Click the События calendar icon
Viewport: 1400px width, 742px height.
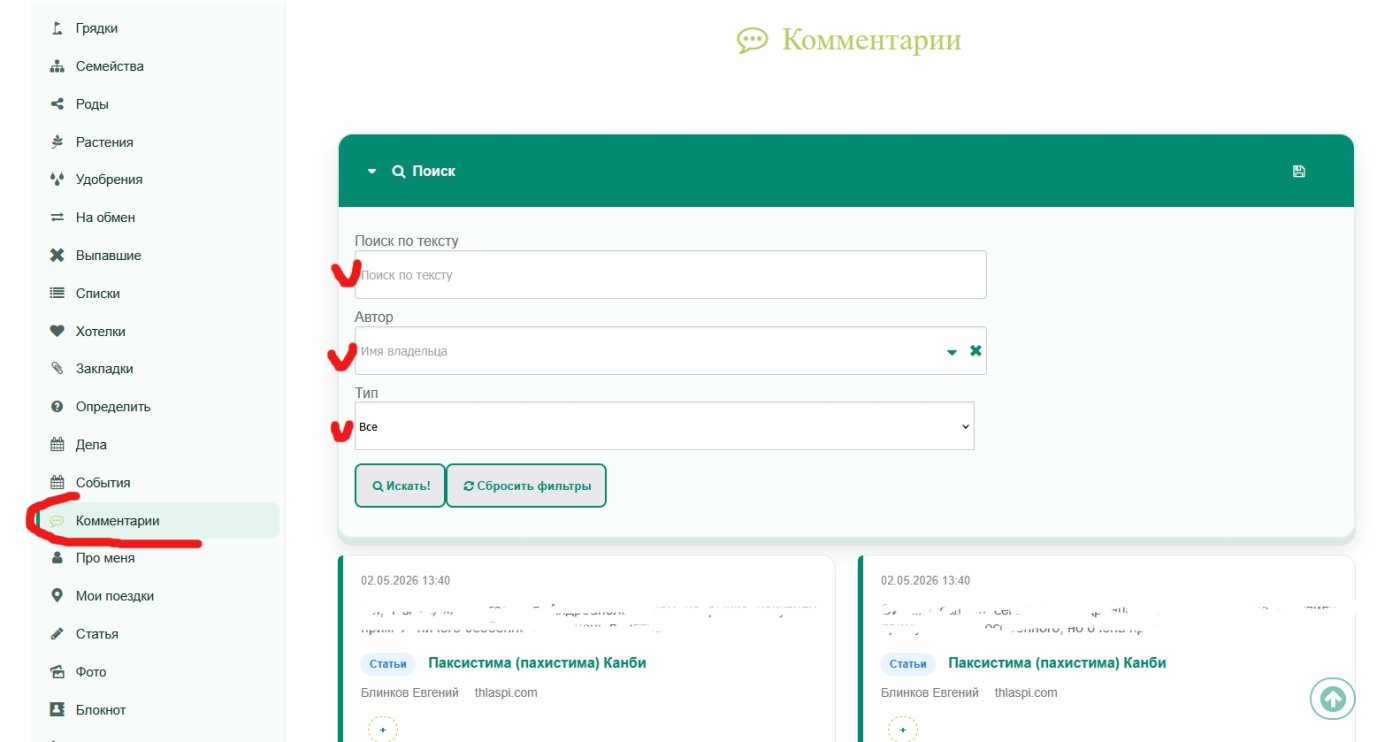pos(57,483)
